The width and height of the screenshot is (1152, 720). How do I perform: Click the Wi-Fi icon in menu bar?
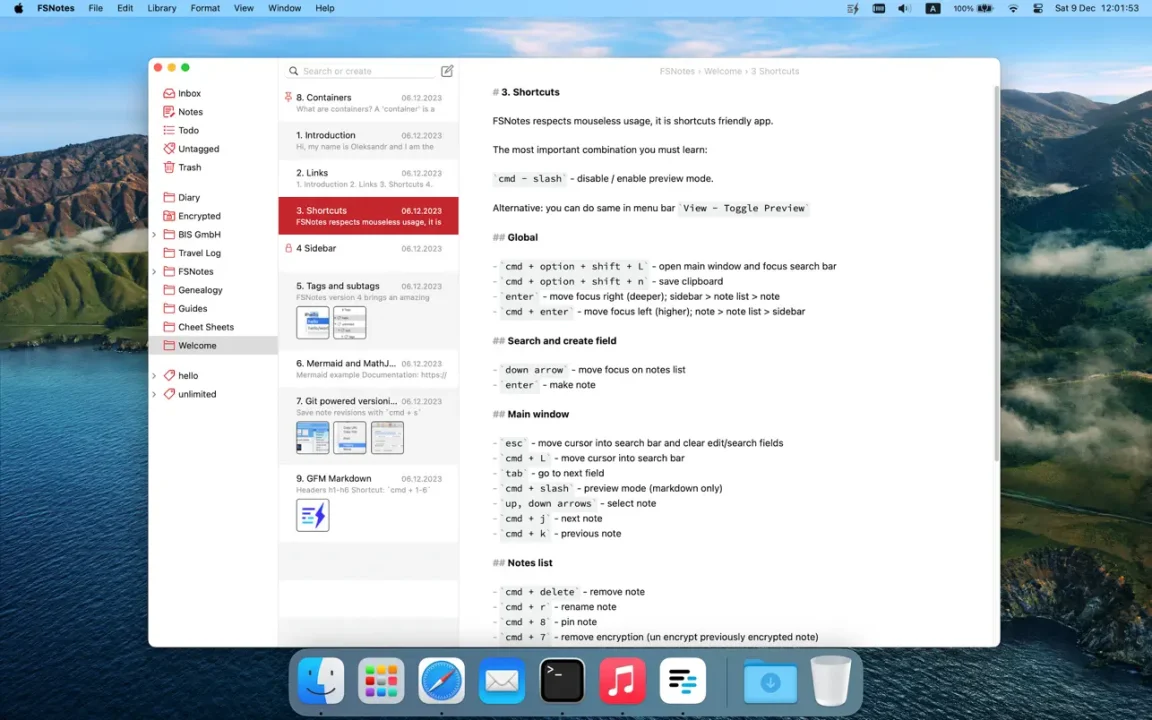[1013, 8]
